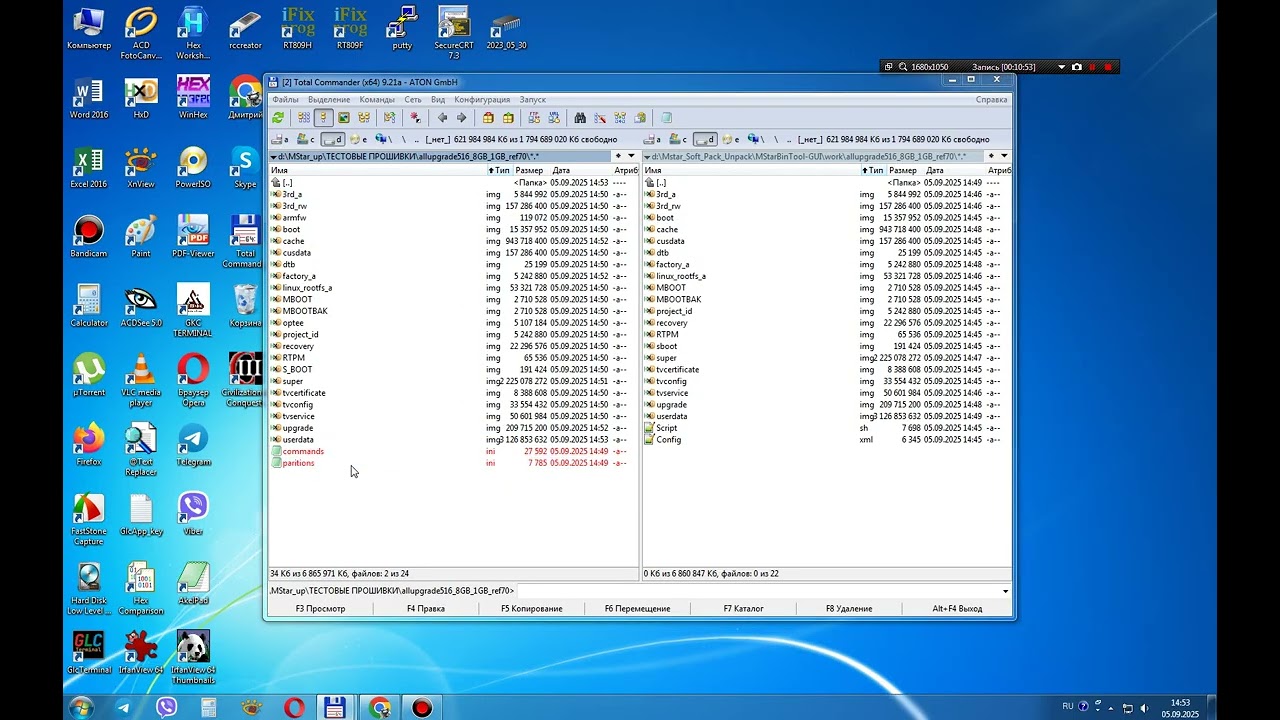Open Выделение menu
This screenshot has width=1280, height=720.
[329, 100]
